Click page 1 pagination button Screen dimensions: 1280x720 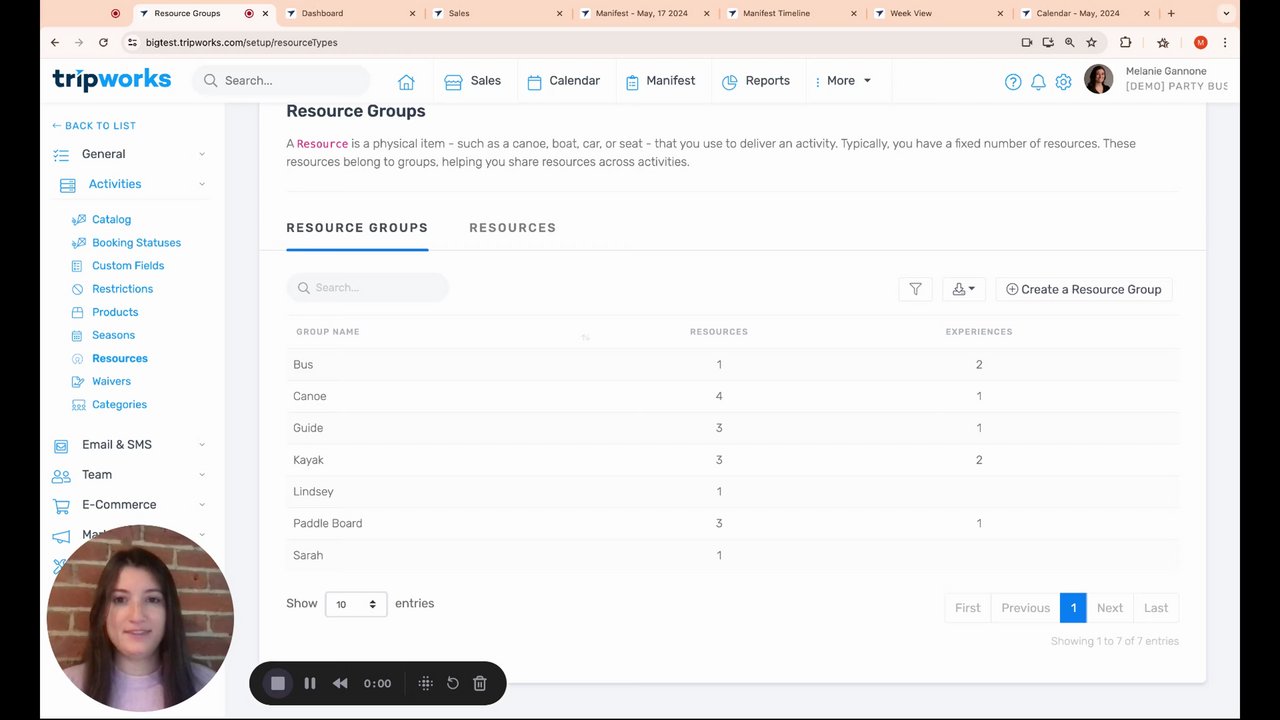(x=1073, y=608)
